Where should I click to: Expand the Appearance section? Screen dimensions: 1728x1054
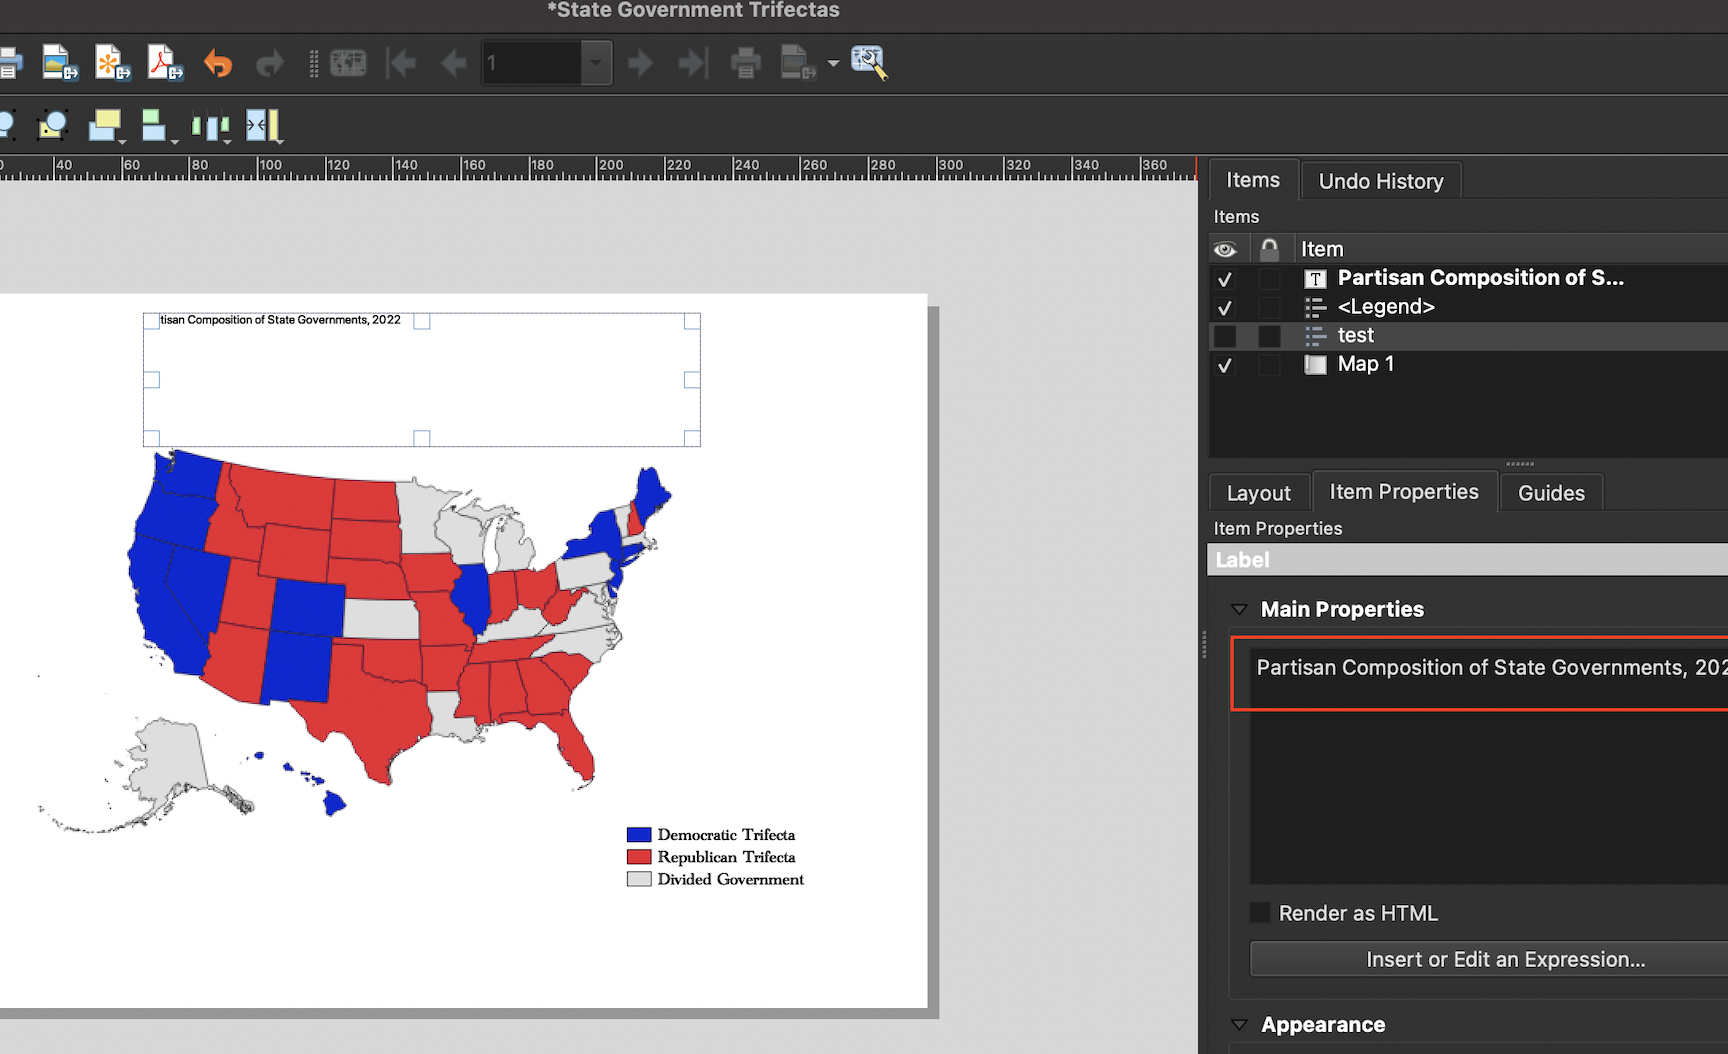1240,1024
